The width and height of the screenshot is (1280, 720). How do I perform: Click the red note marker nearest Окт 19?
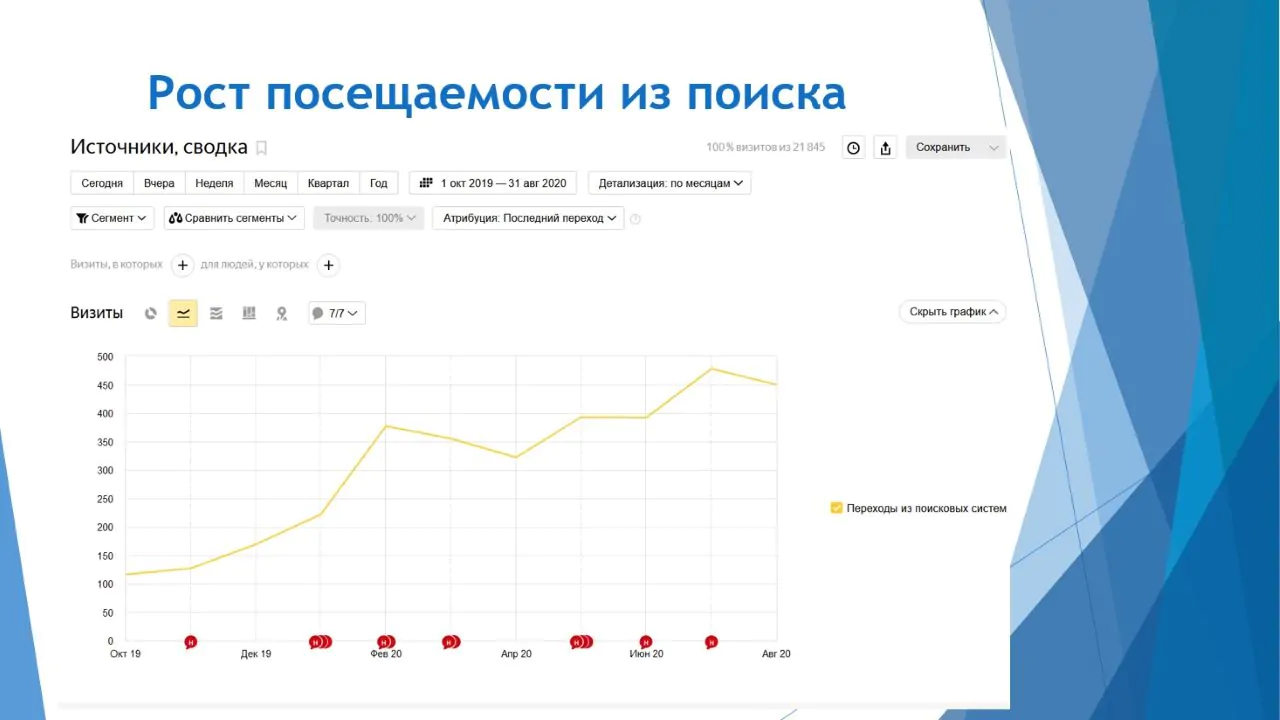(x=190, y=642)
